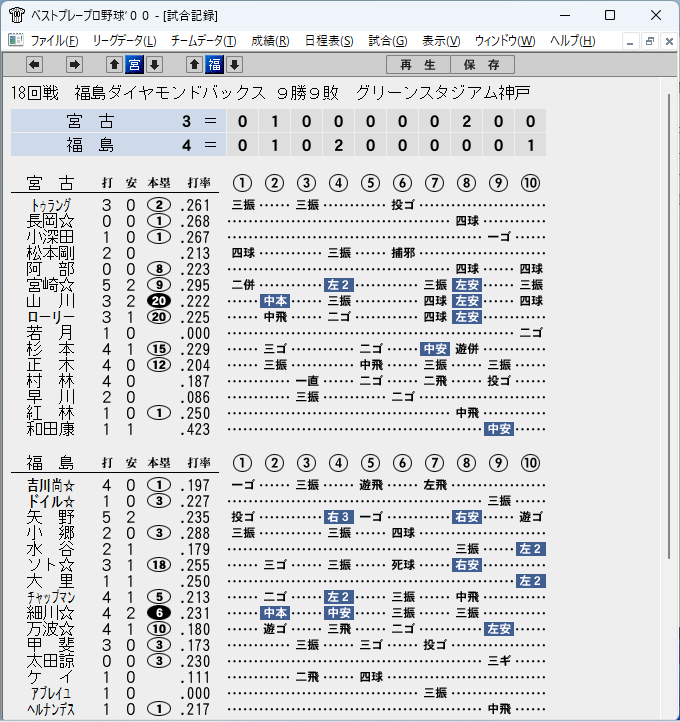The height and width of the screenshot is (722, 680).
Task: Click the 再生 replay button
Action: pyautogui.click(x=418, y=65)
